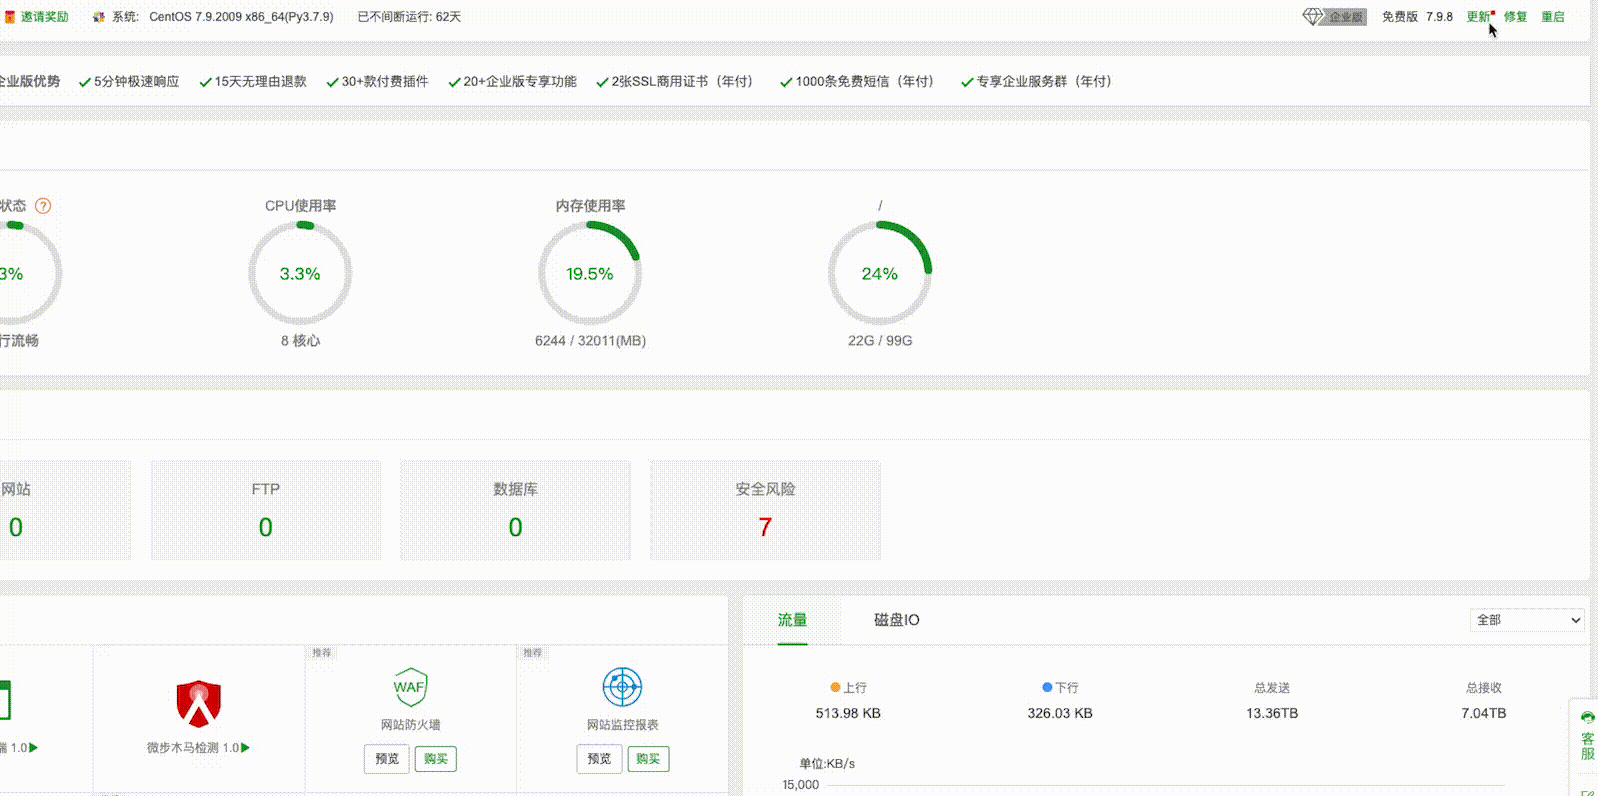This screenshot has height=796, width=1598.
Task: Click the 更新 update link
Action: (x=1478, y=17)
